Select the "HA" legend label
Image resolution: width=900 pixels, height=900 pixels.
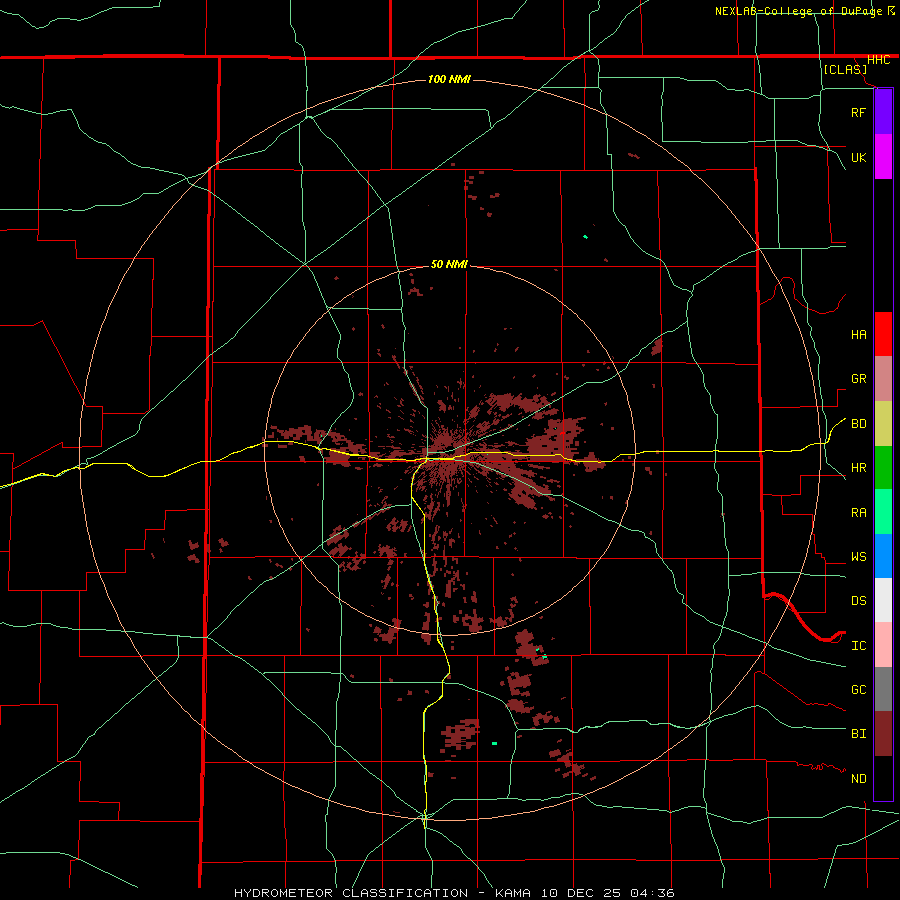858,335
